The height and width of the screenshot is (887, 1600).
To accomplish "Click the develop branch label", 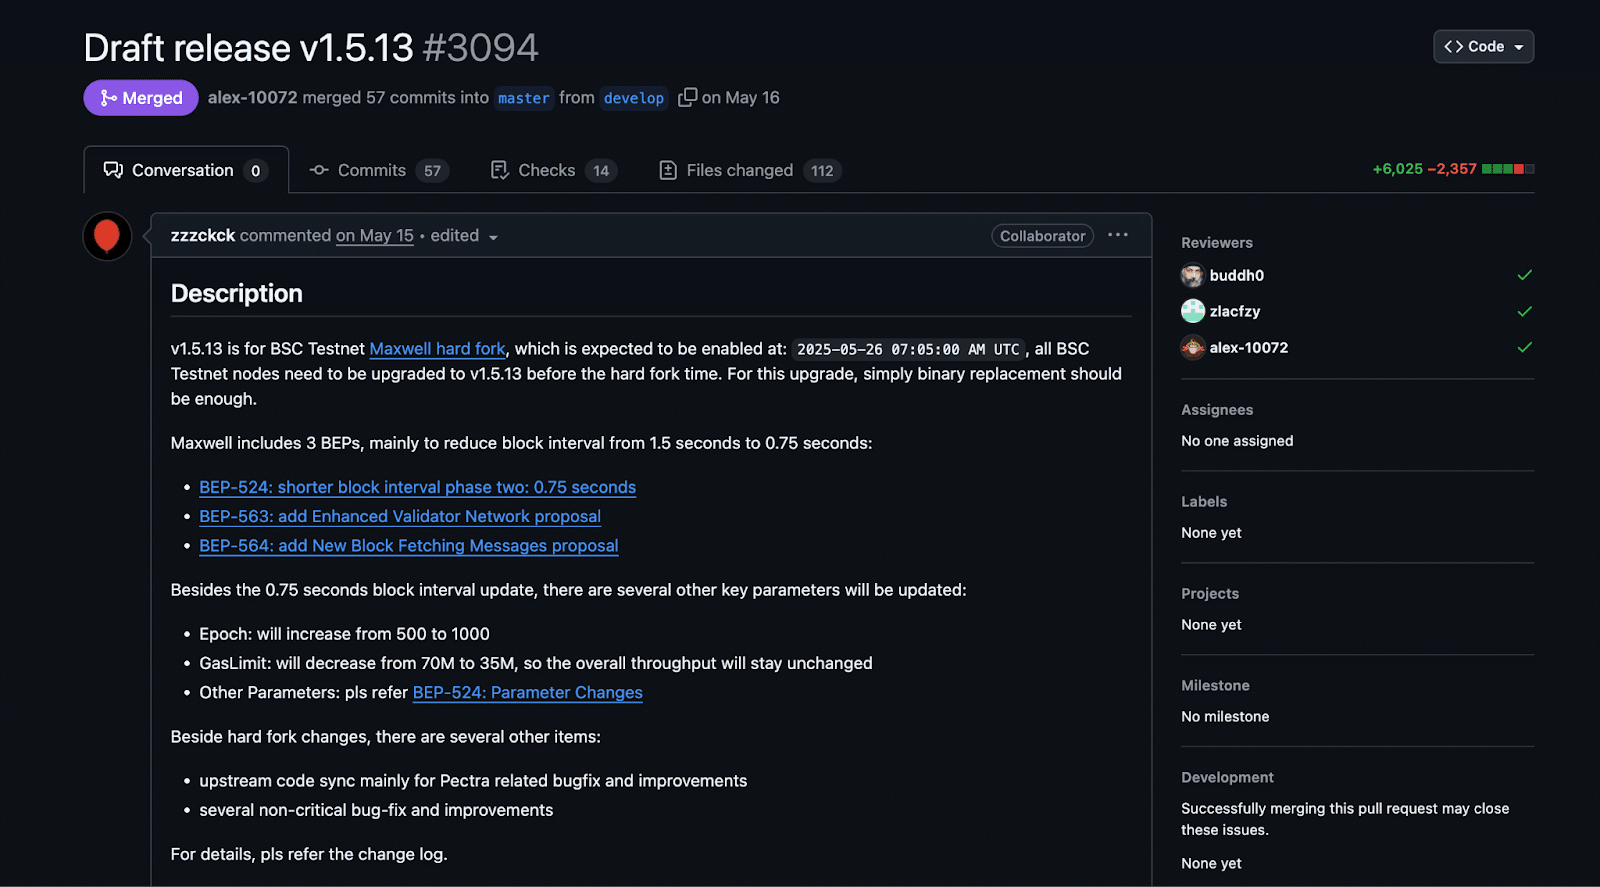I will point(633,98).
